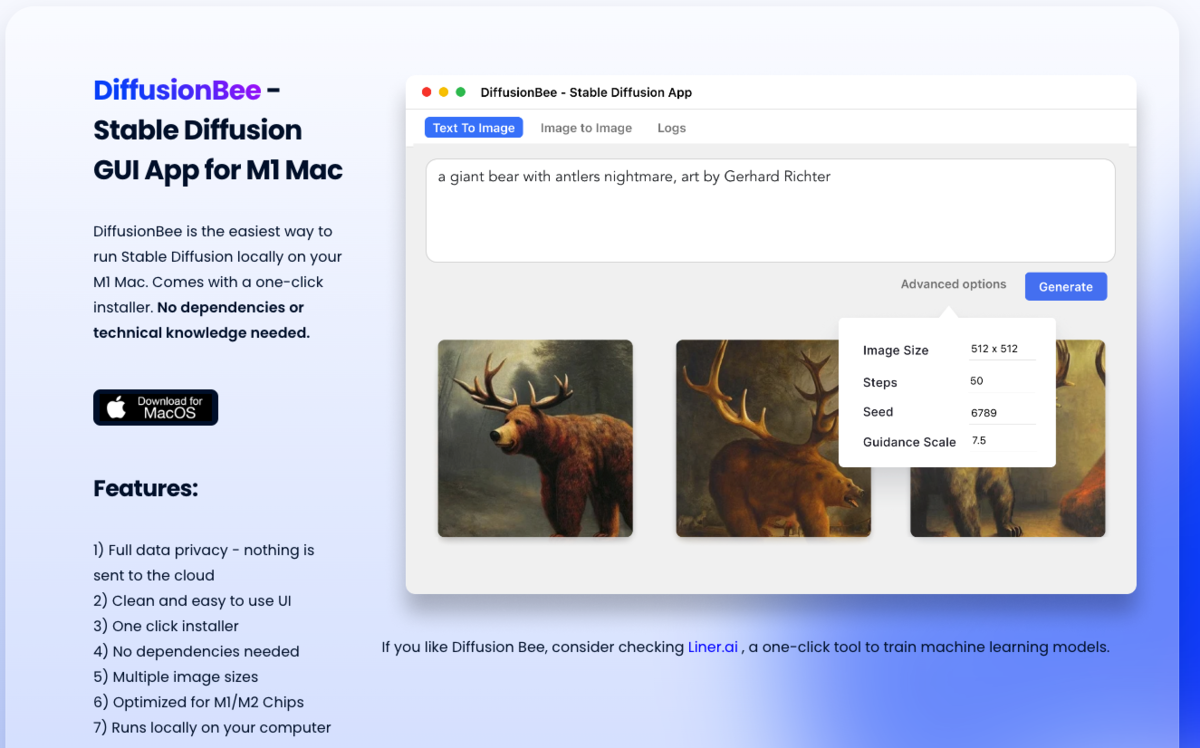Click the Download for MacOS button

coord(155,407)
